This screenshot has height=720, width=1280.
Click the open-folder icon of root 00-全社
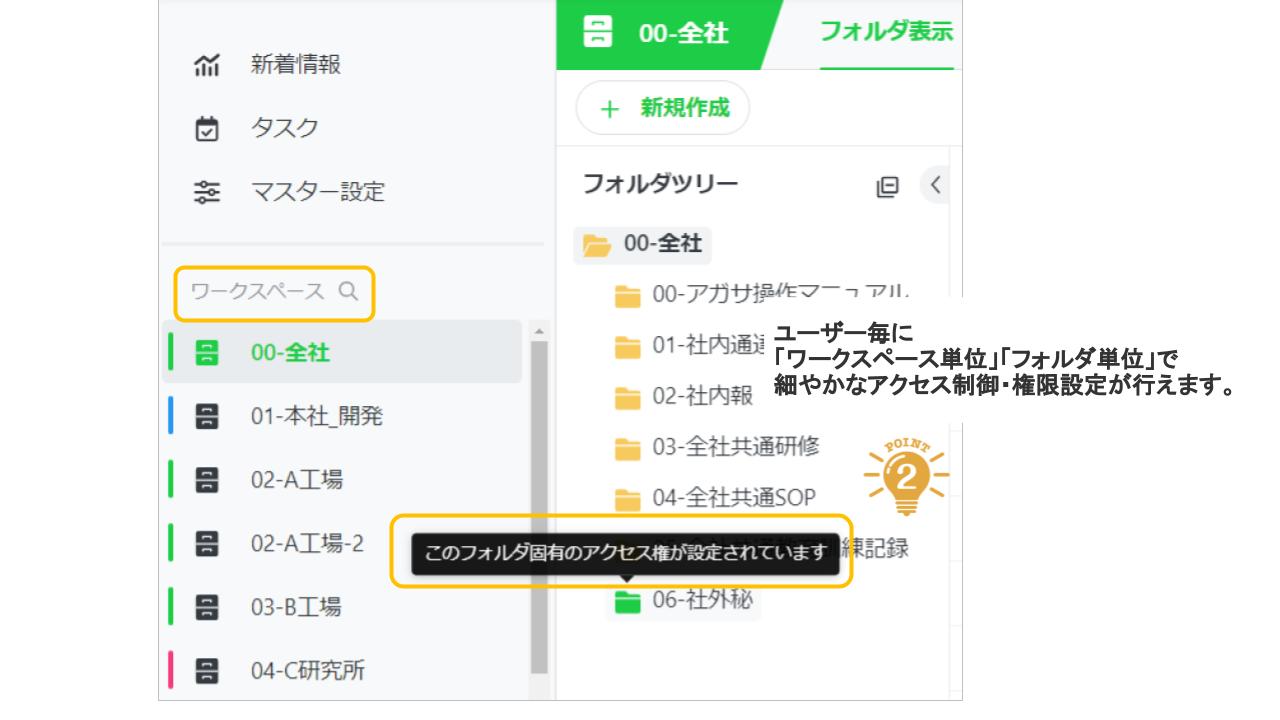pos(597,244)
